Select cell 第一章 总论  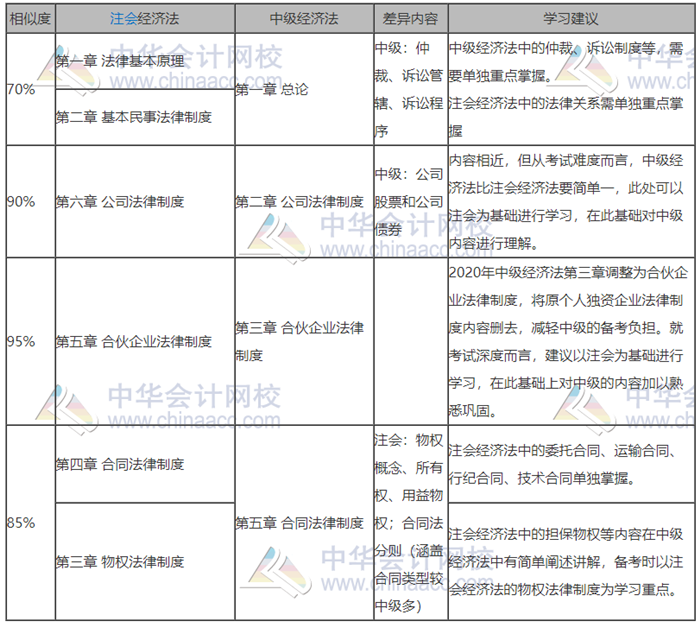[304, 89]
